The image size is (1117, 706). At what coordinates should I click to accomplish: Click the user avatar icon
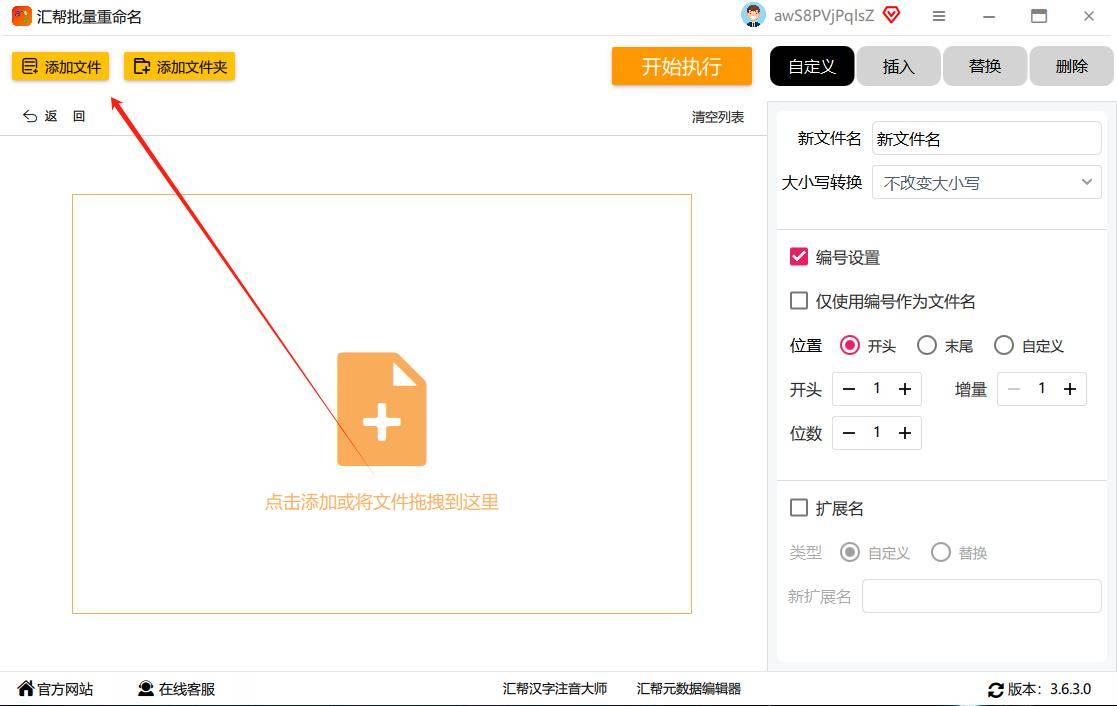click(752, 15)
